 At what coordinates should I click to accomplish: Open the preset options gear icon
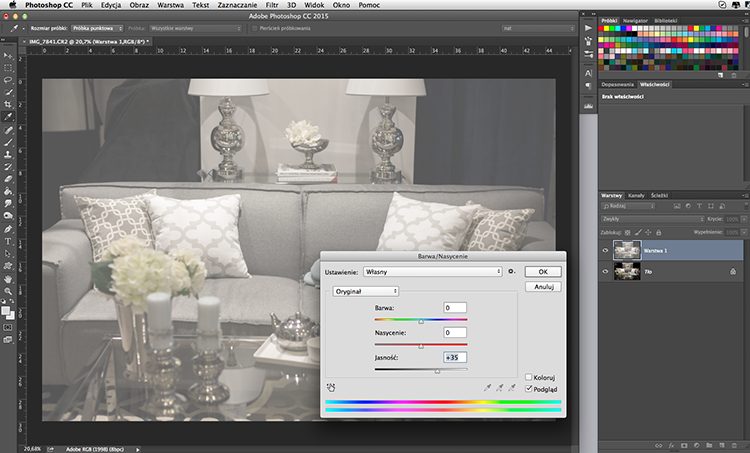512,271
